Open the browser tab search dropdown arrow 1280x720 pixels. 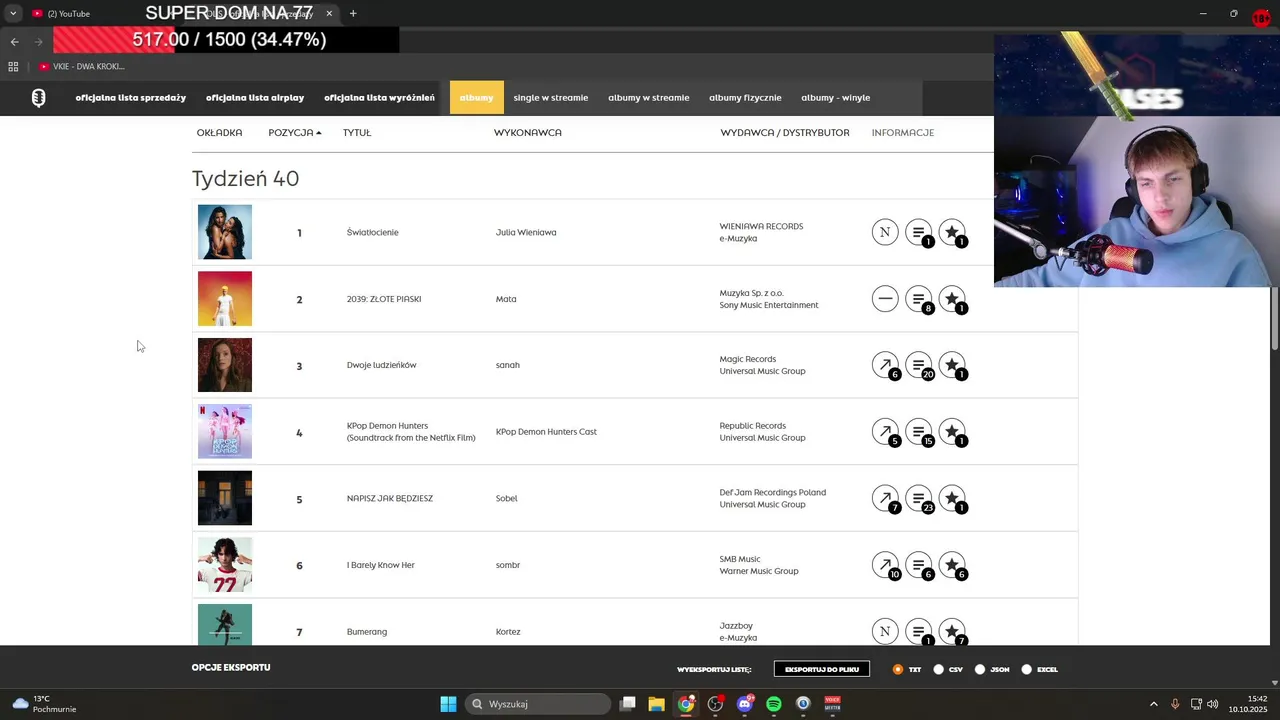pos(13,13)
